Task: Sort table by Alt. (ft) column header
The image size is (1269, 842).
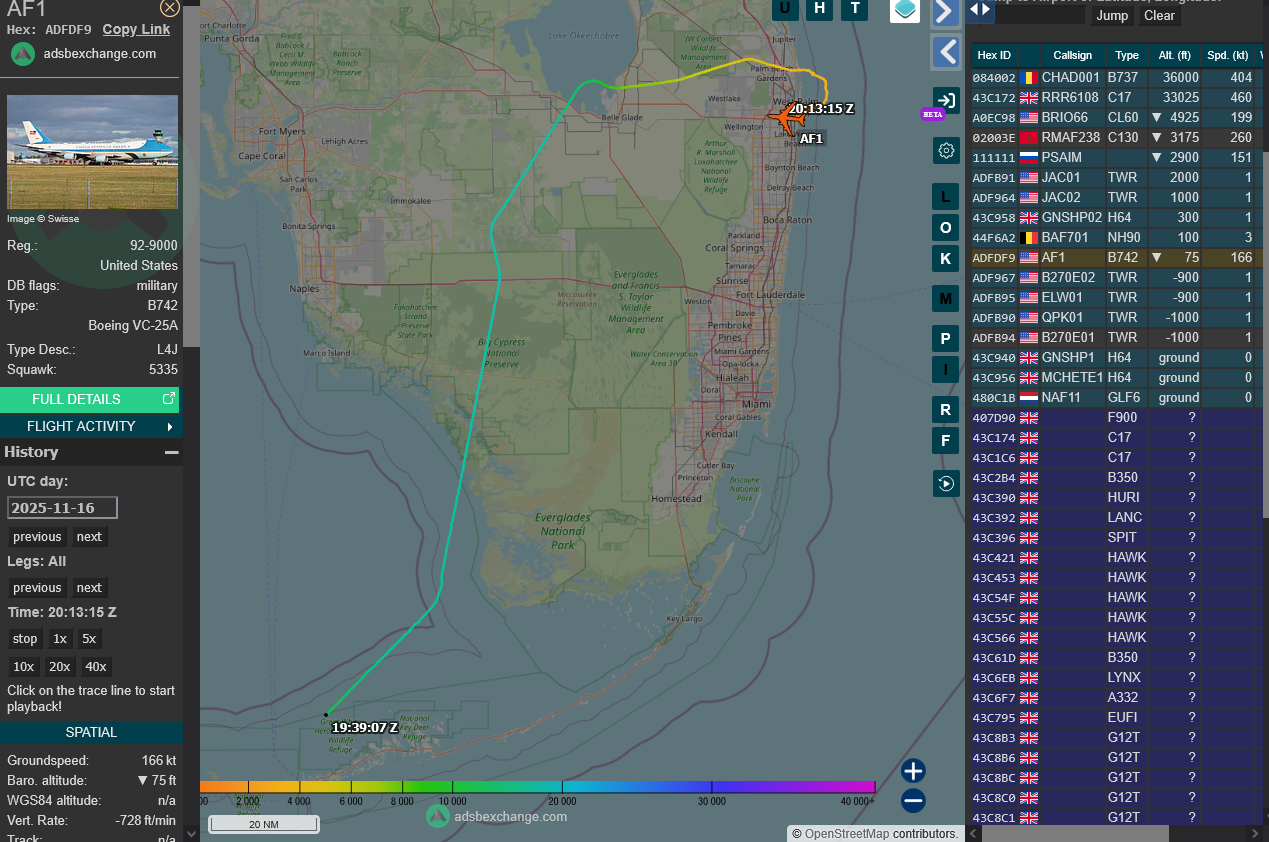Action: (x=1175, y=55)
